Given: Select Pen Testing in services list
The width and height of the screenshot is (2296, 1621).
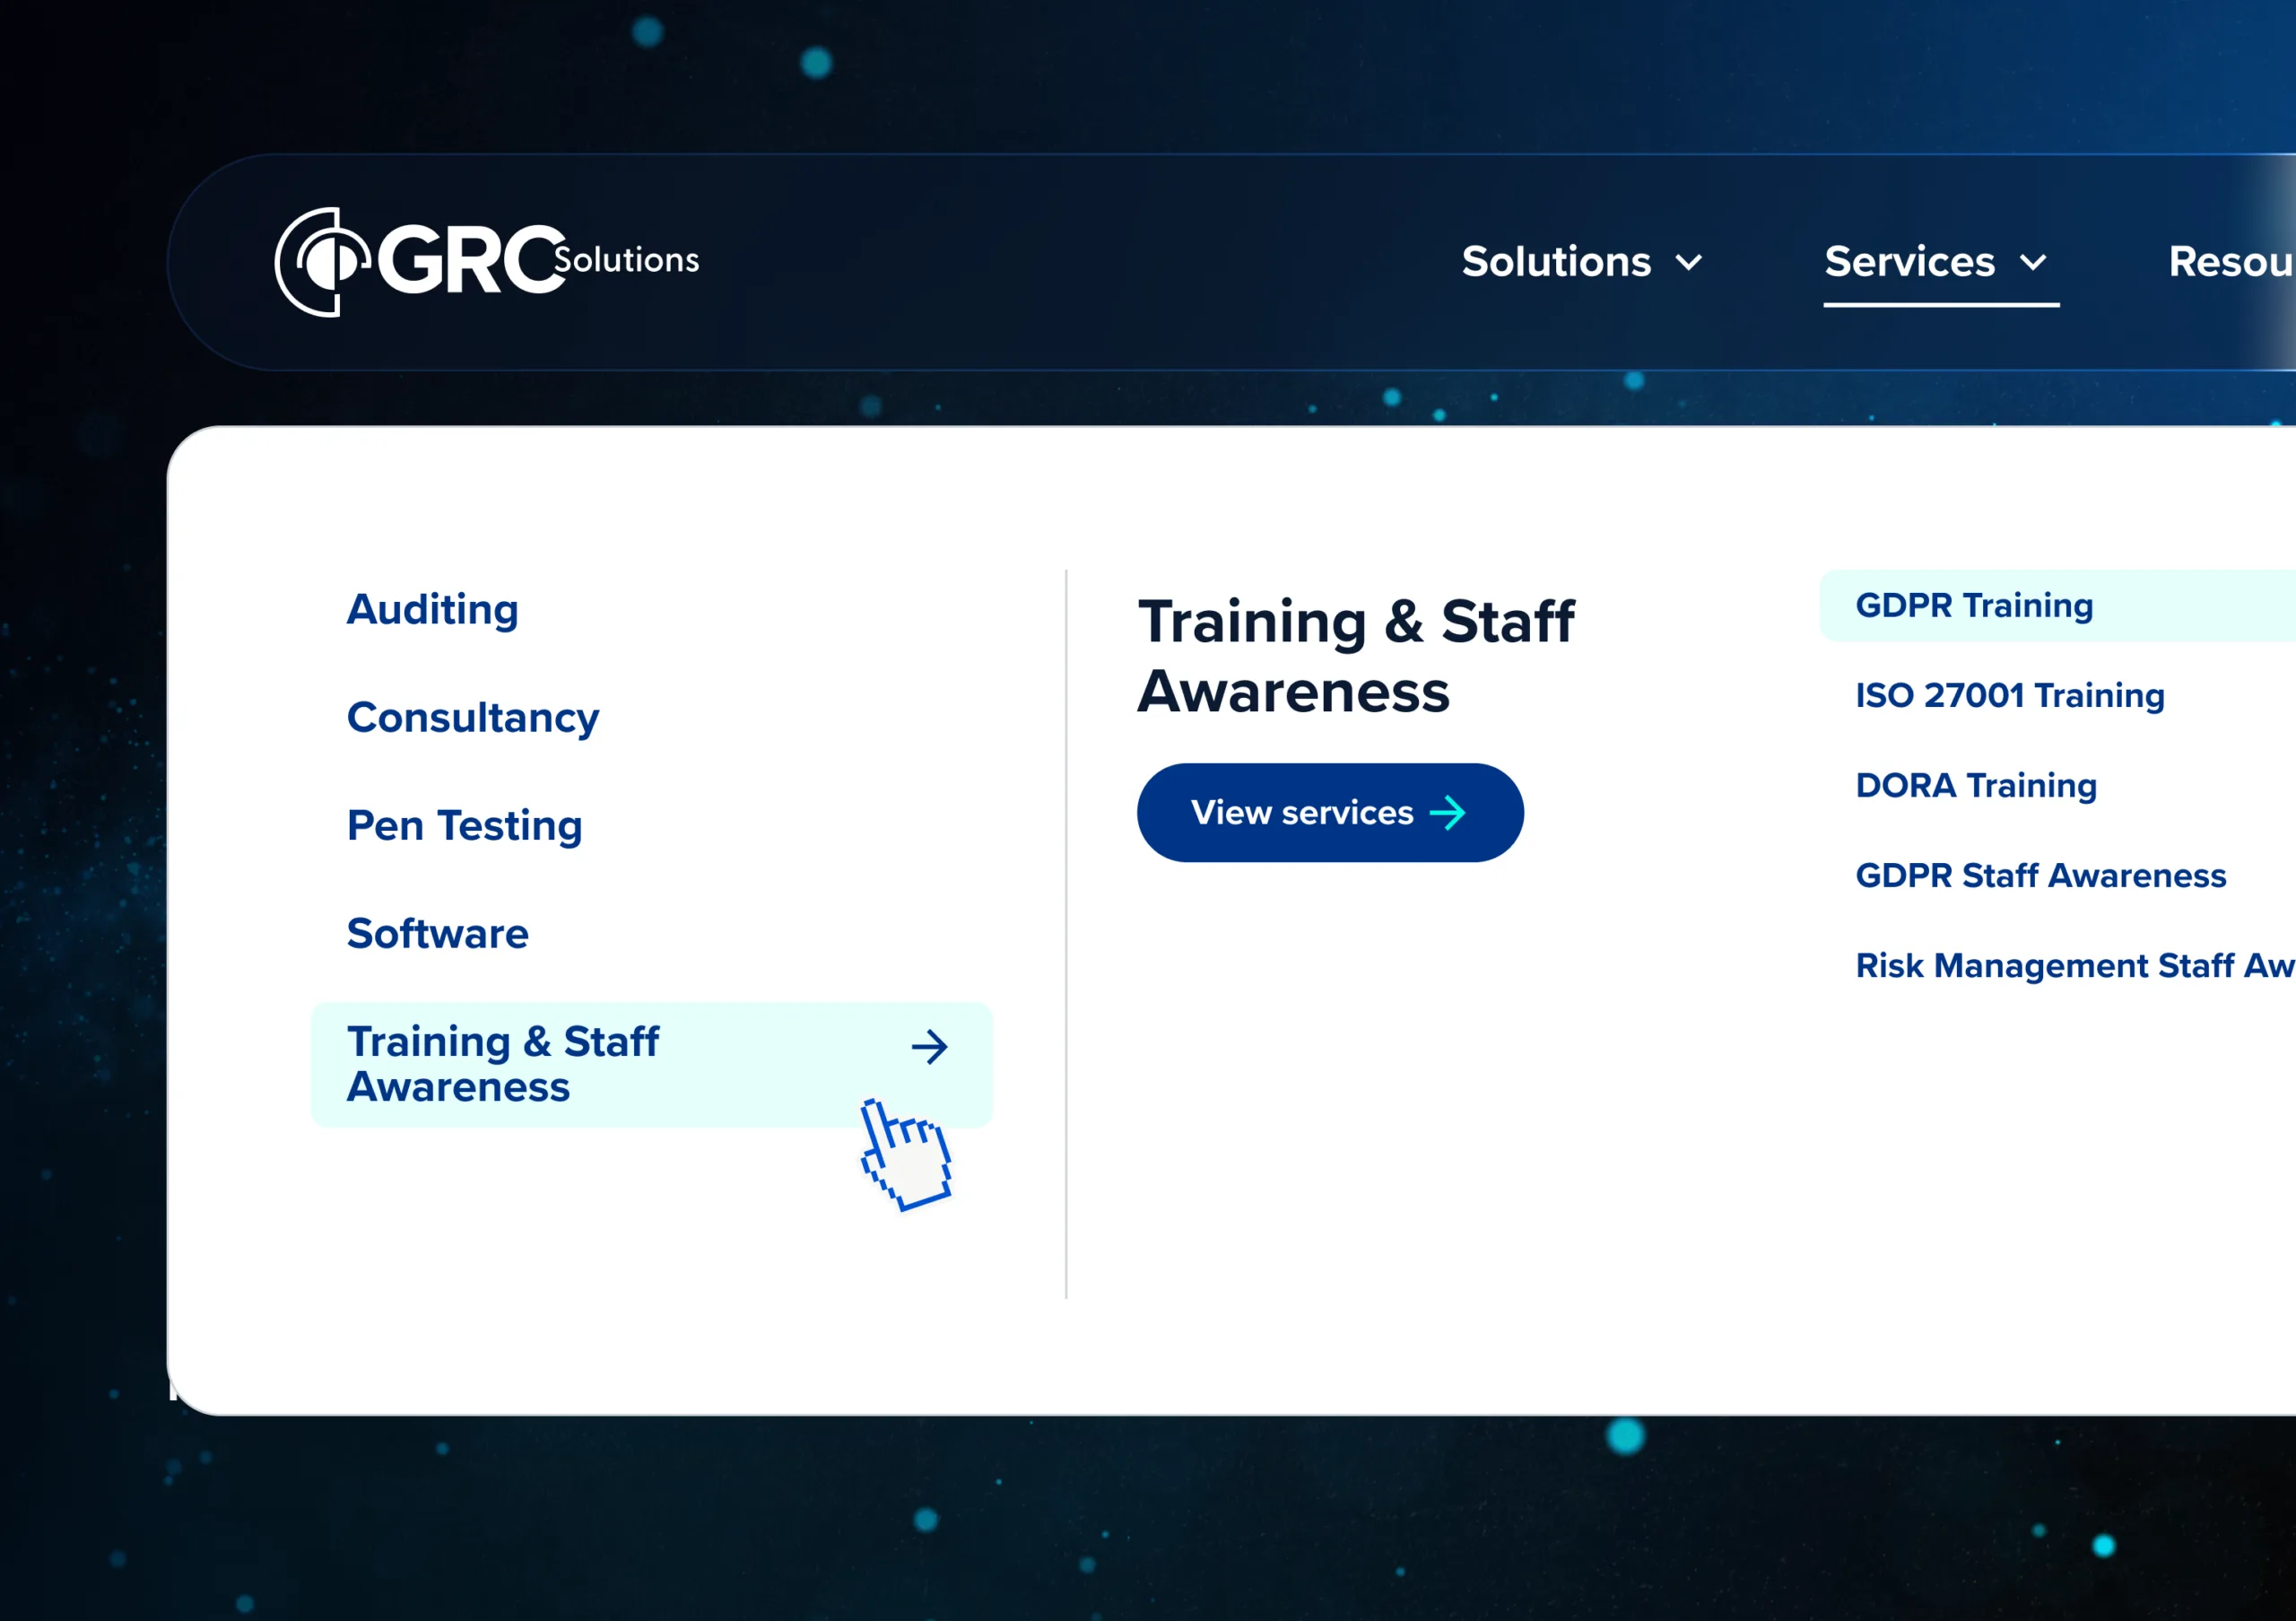Looking at the screenshot, I should tap(464, 826).
